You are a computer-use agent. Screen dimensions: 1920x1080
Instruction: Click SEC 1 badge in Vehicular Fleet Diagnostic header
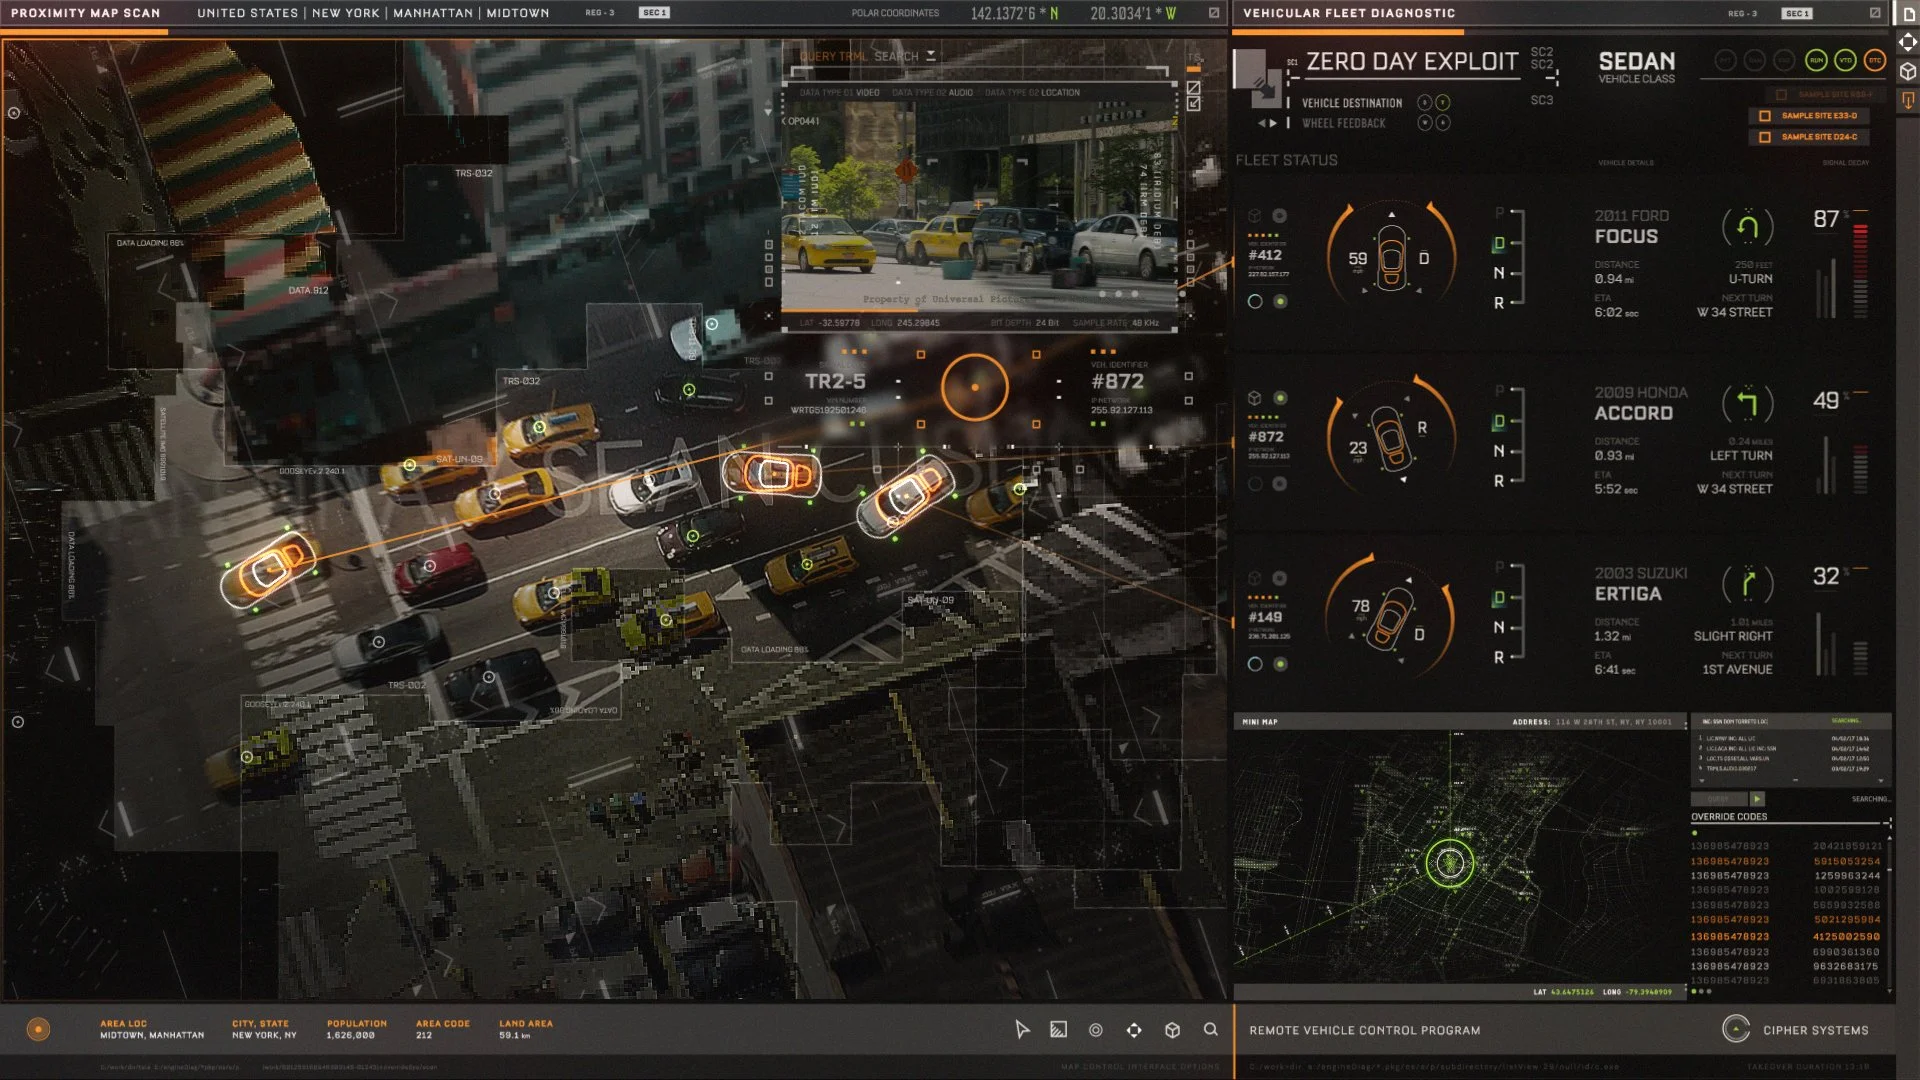(1797, 13)
